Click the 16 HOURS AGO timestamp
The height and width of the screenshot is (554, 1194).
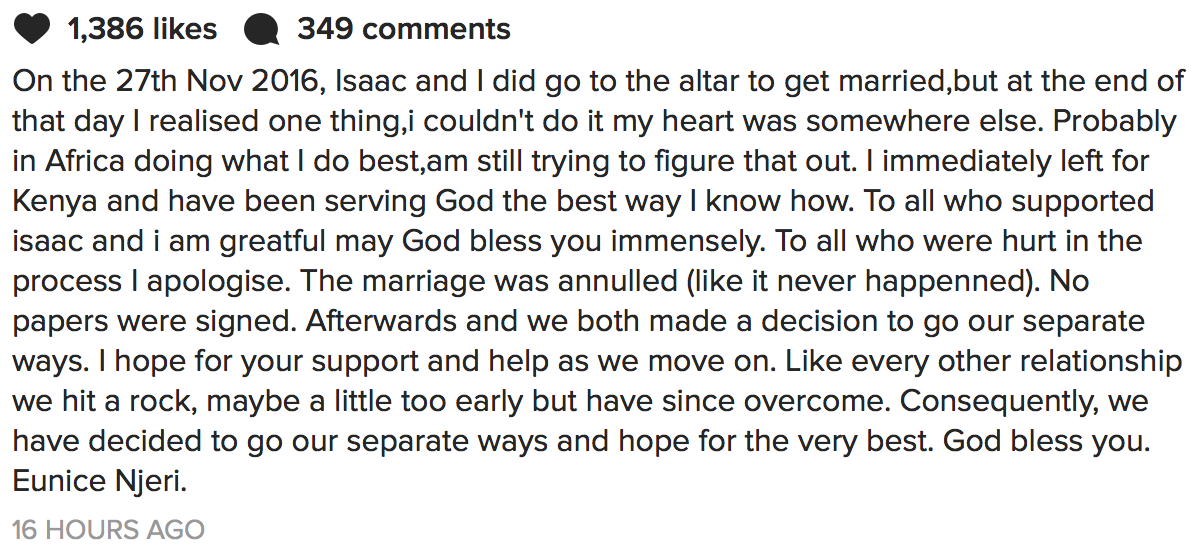pos(109,530)
